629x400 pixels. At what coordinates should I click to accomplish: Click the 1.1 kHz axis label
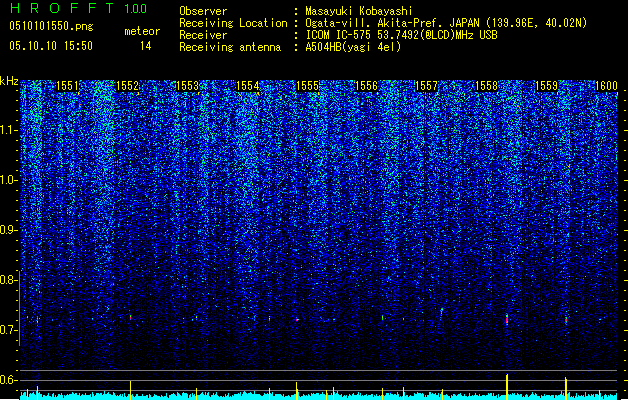tap(8, 130)
